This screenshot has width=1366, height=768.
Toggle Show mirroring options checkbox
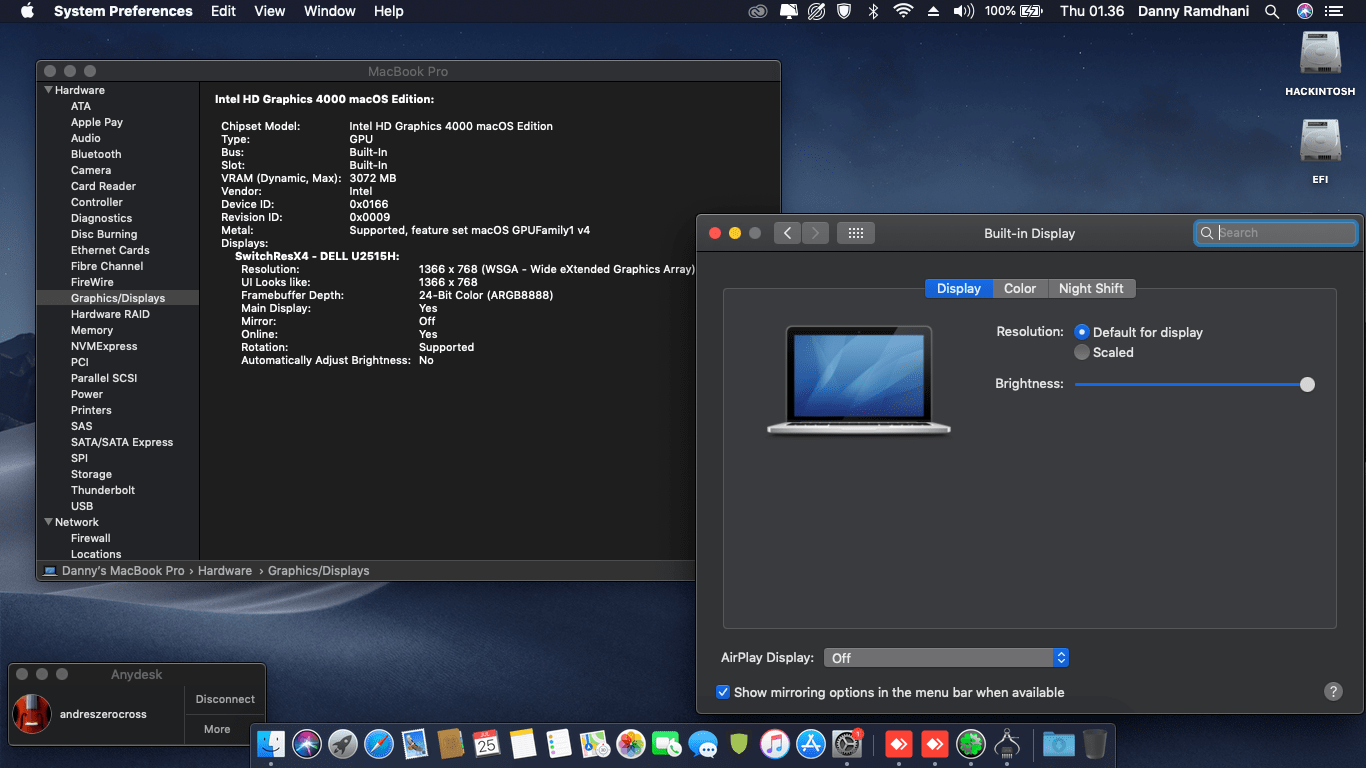[723, 692]
